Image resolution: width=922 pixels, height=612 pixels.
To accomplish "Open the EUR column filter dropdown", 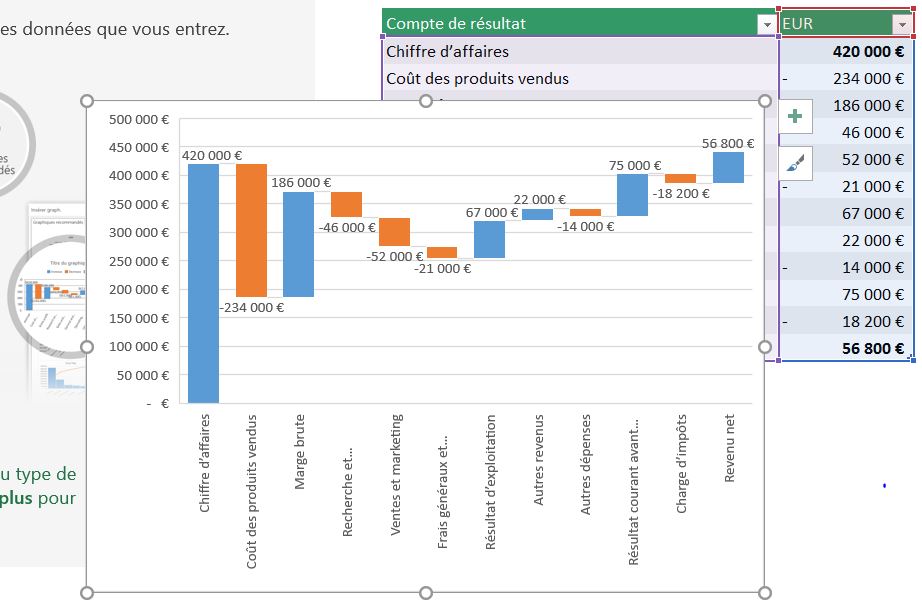I will click(x=902, y=25).
